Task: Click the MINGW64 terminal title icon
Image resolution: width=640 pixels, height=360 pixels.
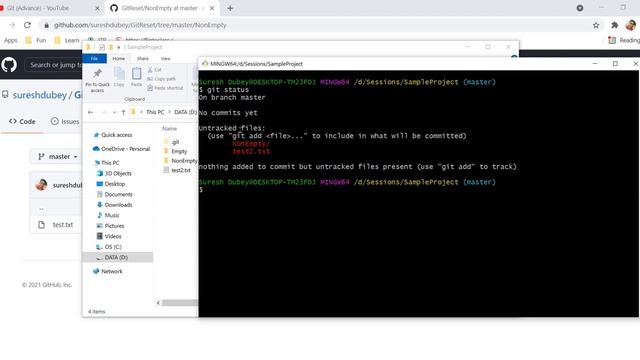Action: (205, 64)
